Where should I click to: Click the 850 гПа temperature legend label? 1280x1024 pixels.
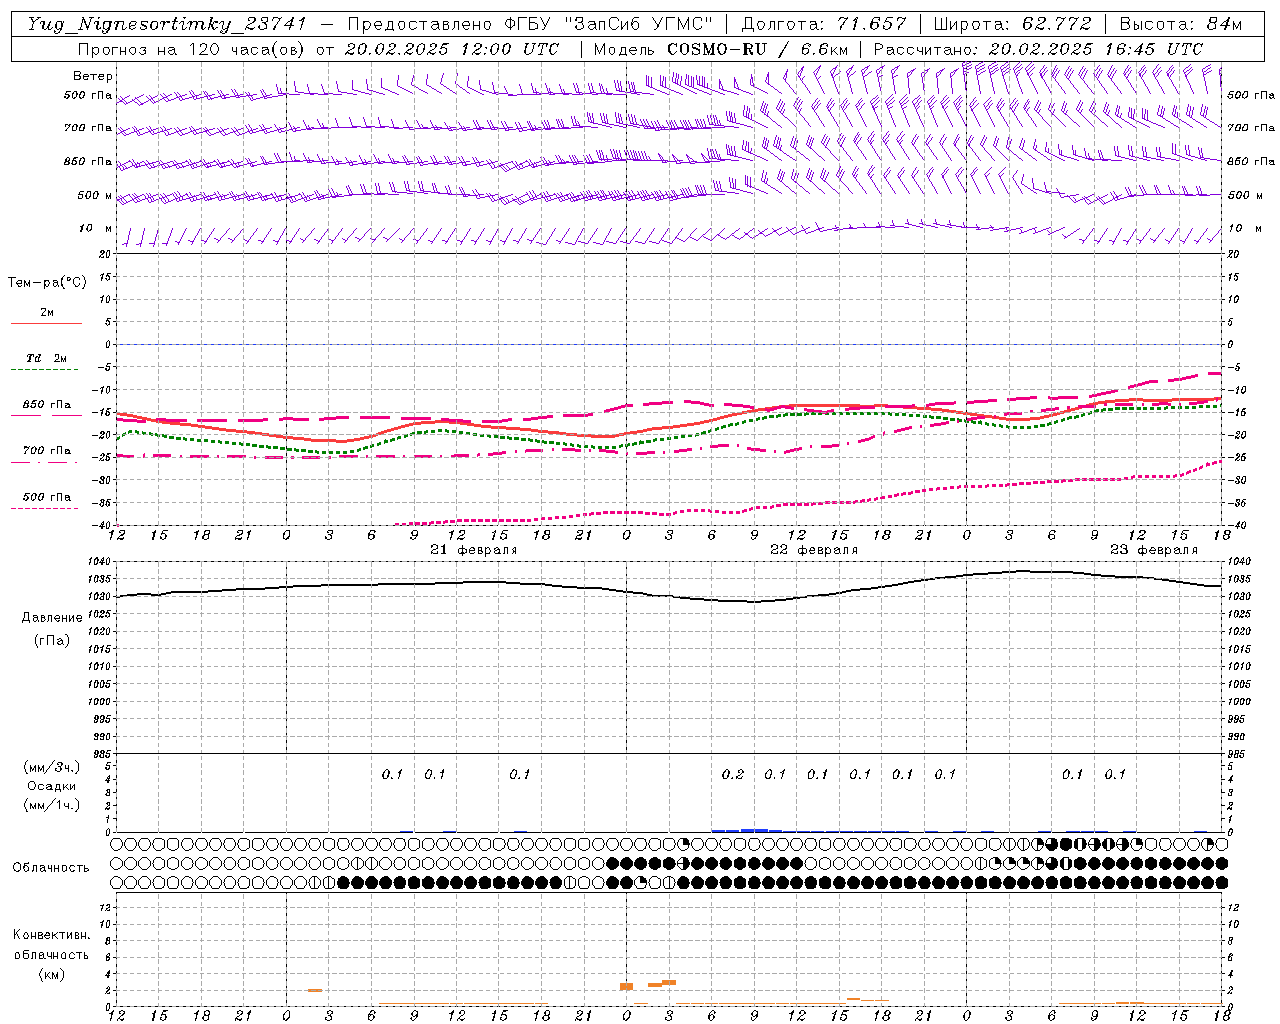click(x=47, y=405)
